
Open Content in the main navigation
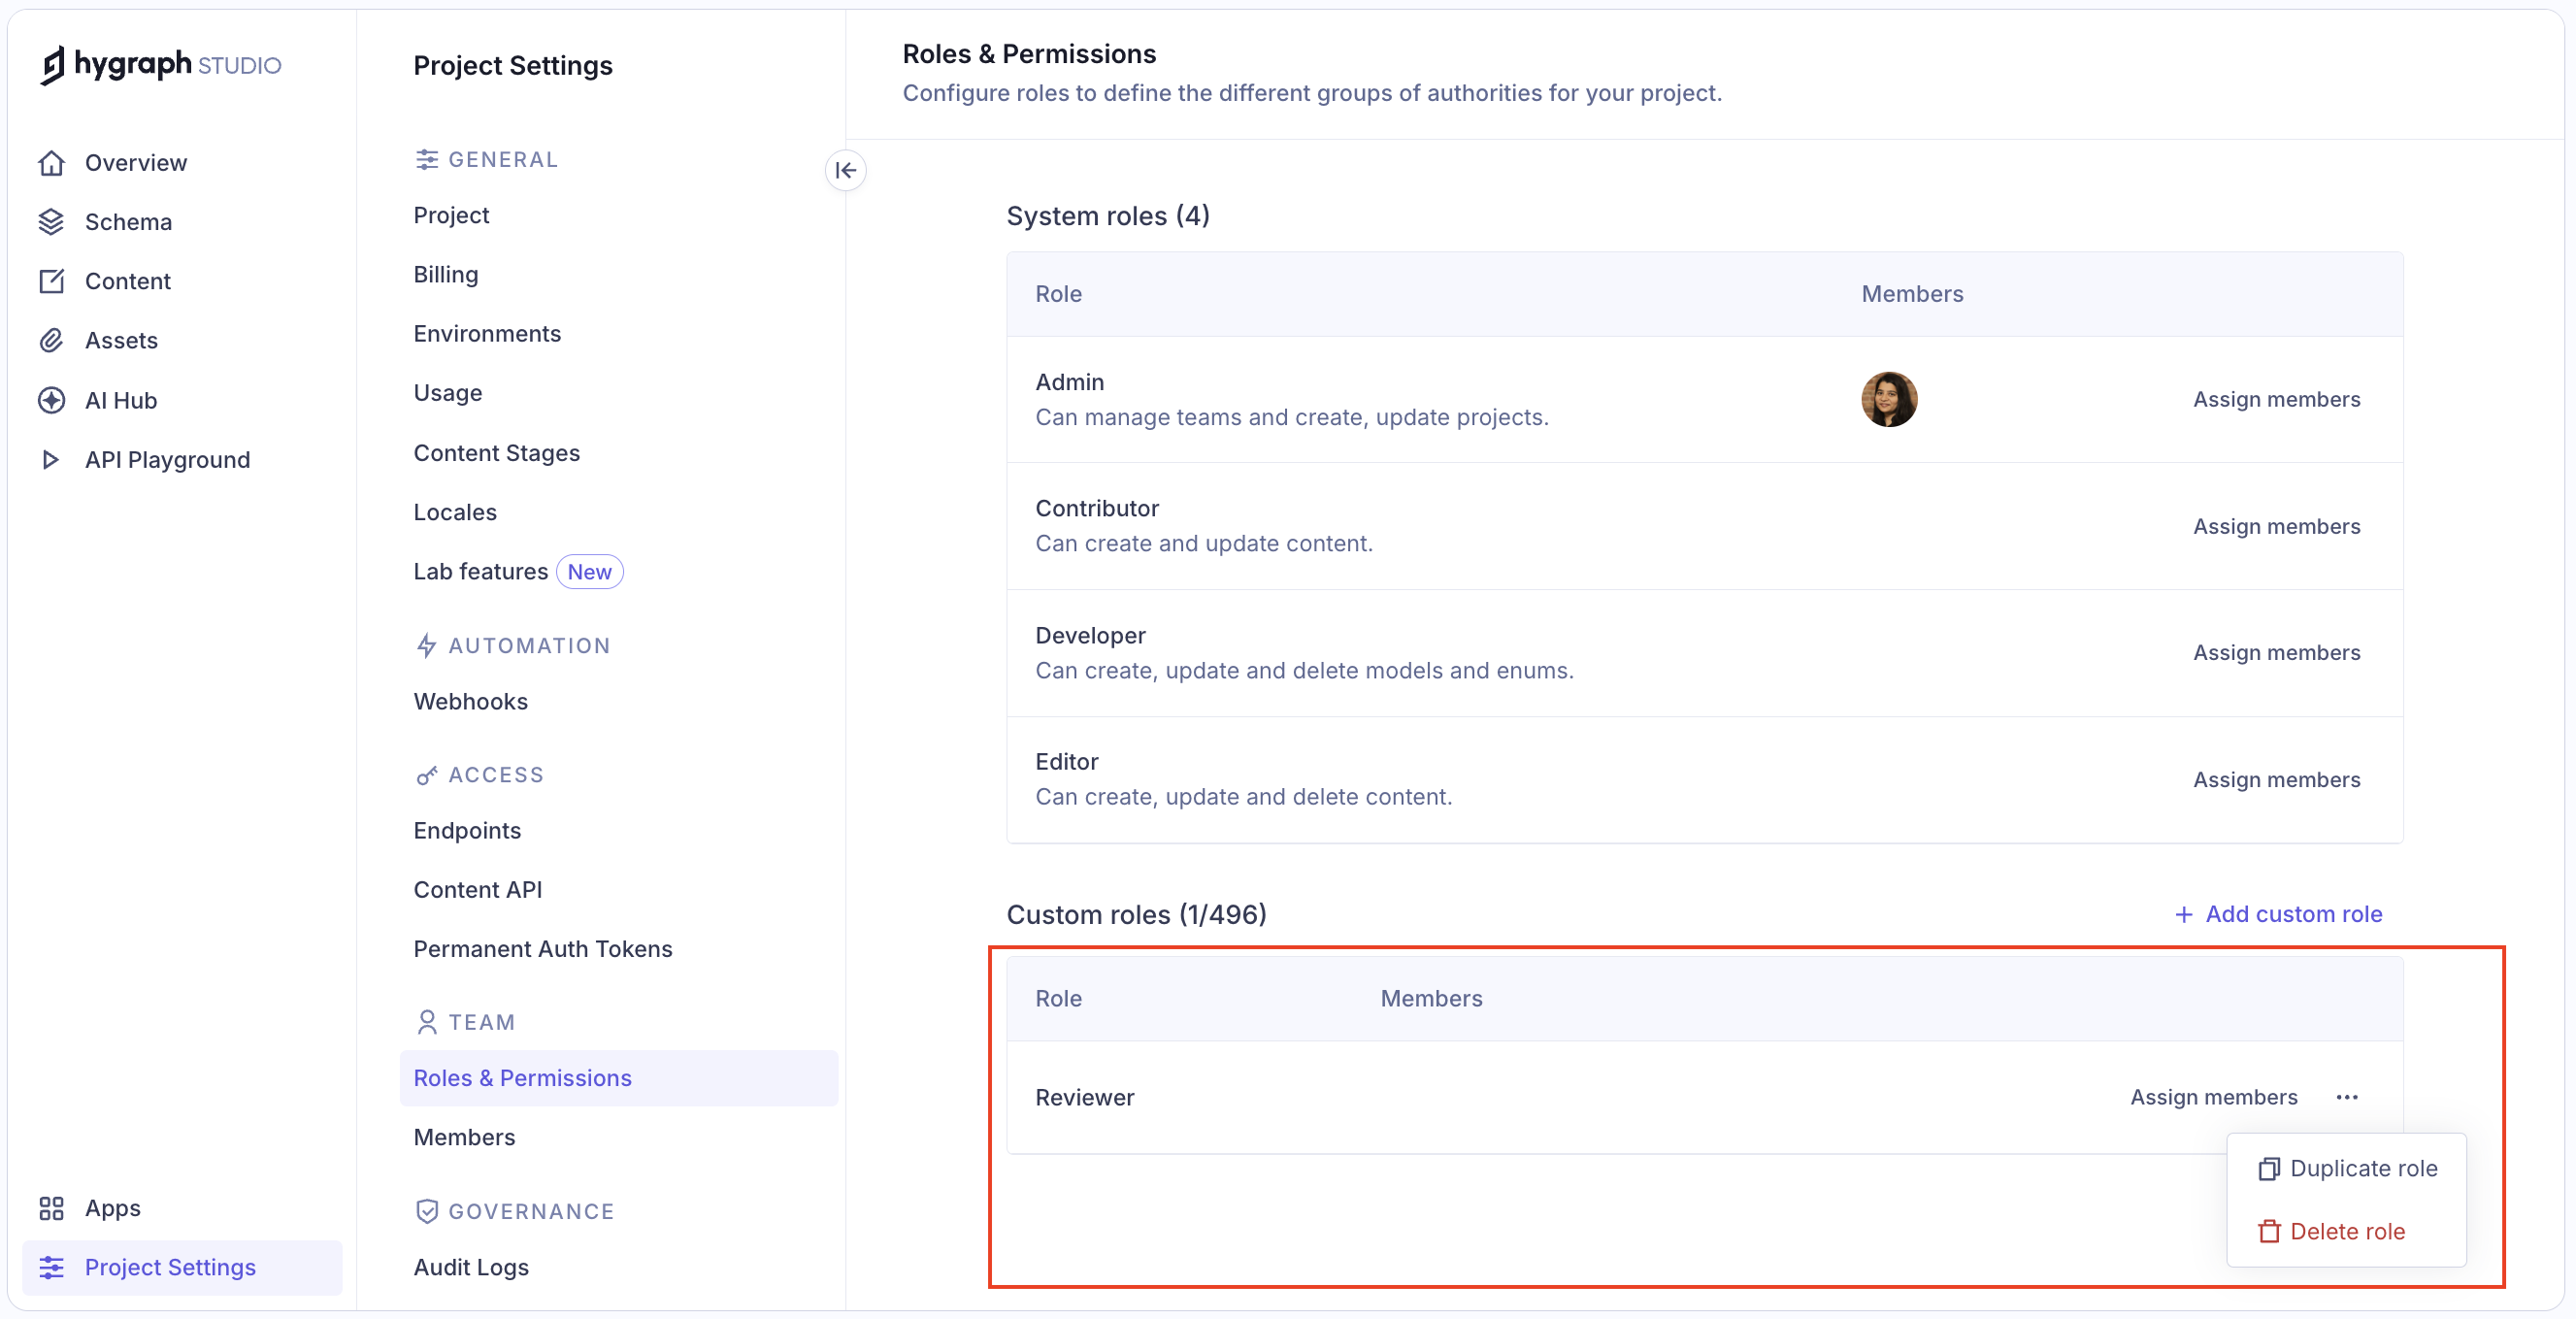point(128,281)
